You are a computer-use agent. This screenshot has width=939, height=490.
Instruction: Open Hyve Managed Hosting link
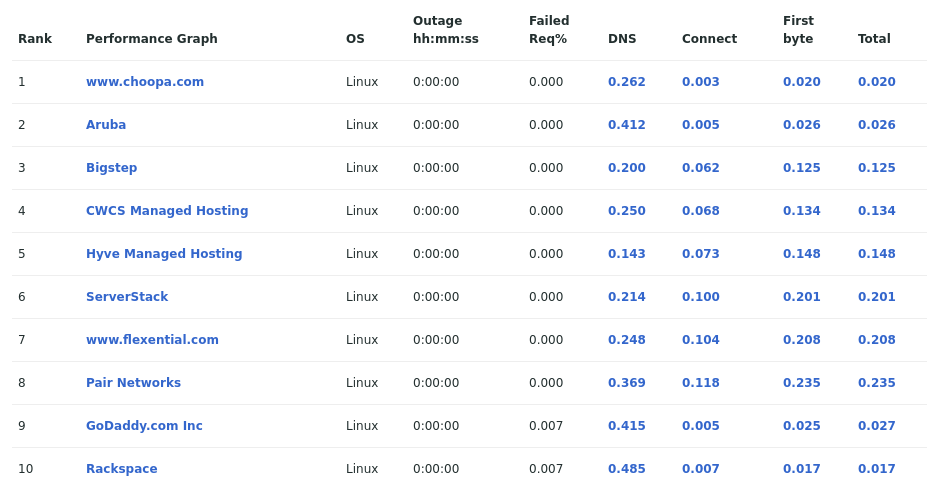164,254
